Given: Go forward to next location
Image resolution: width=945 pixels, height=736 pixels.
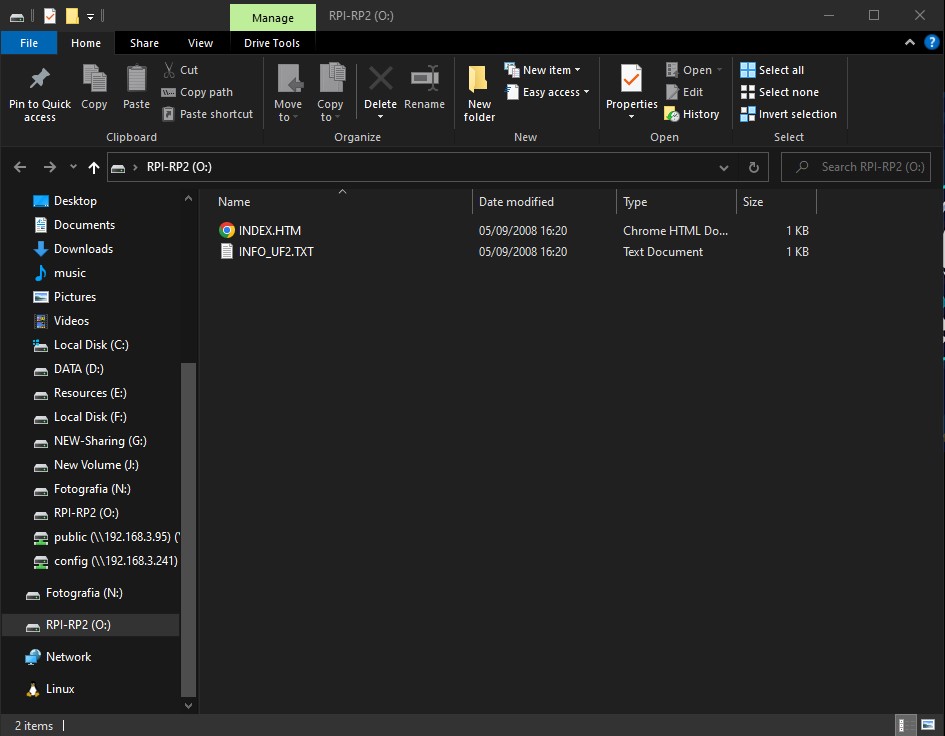Looking at the screenshot, I should point(49,167).
